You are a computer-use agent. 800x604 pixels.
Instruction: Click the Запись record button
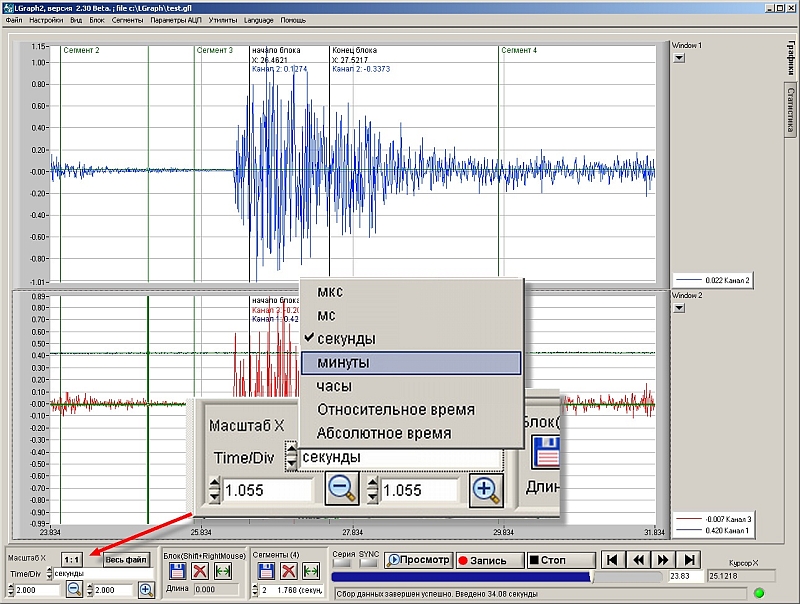click(489, 560)
